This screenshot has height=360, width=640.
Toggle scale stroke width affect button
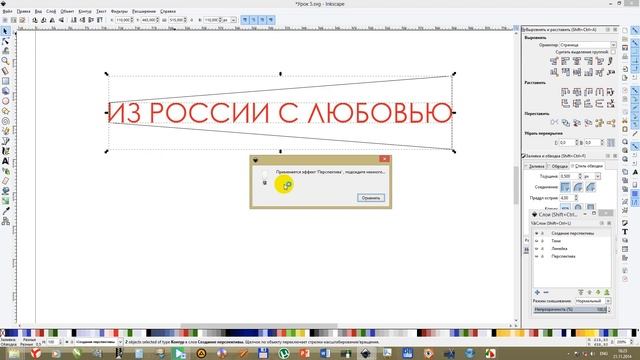(x=245, y=20)
